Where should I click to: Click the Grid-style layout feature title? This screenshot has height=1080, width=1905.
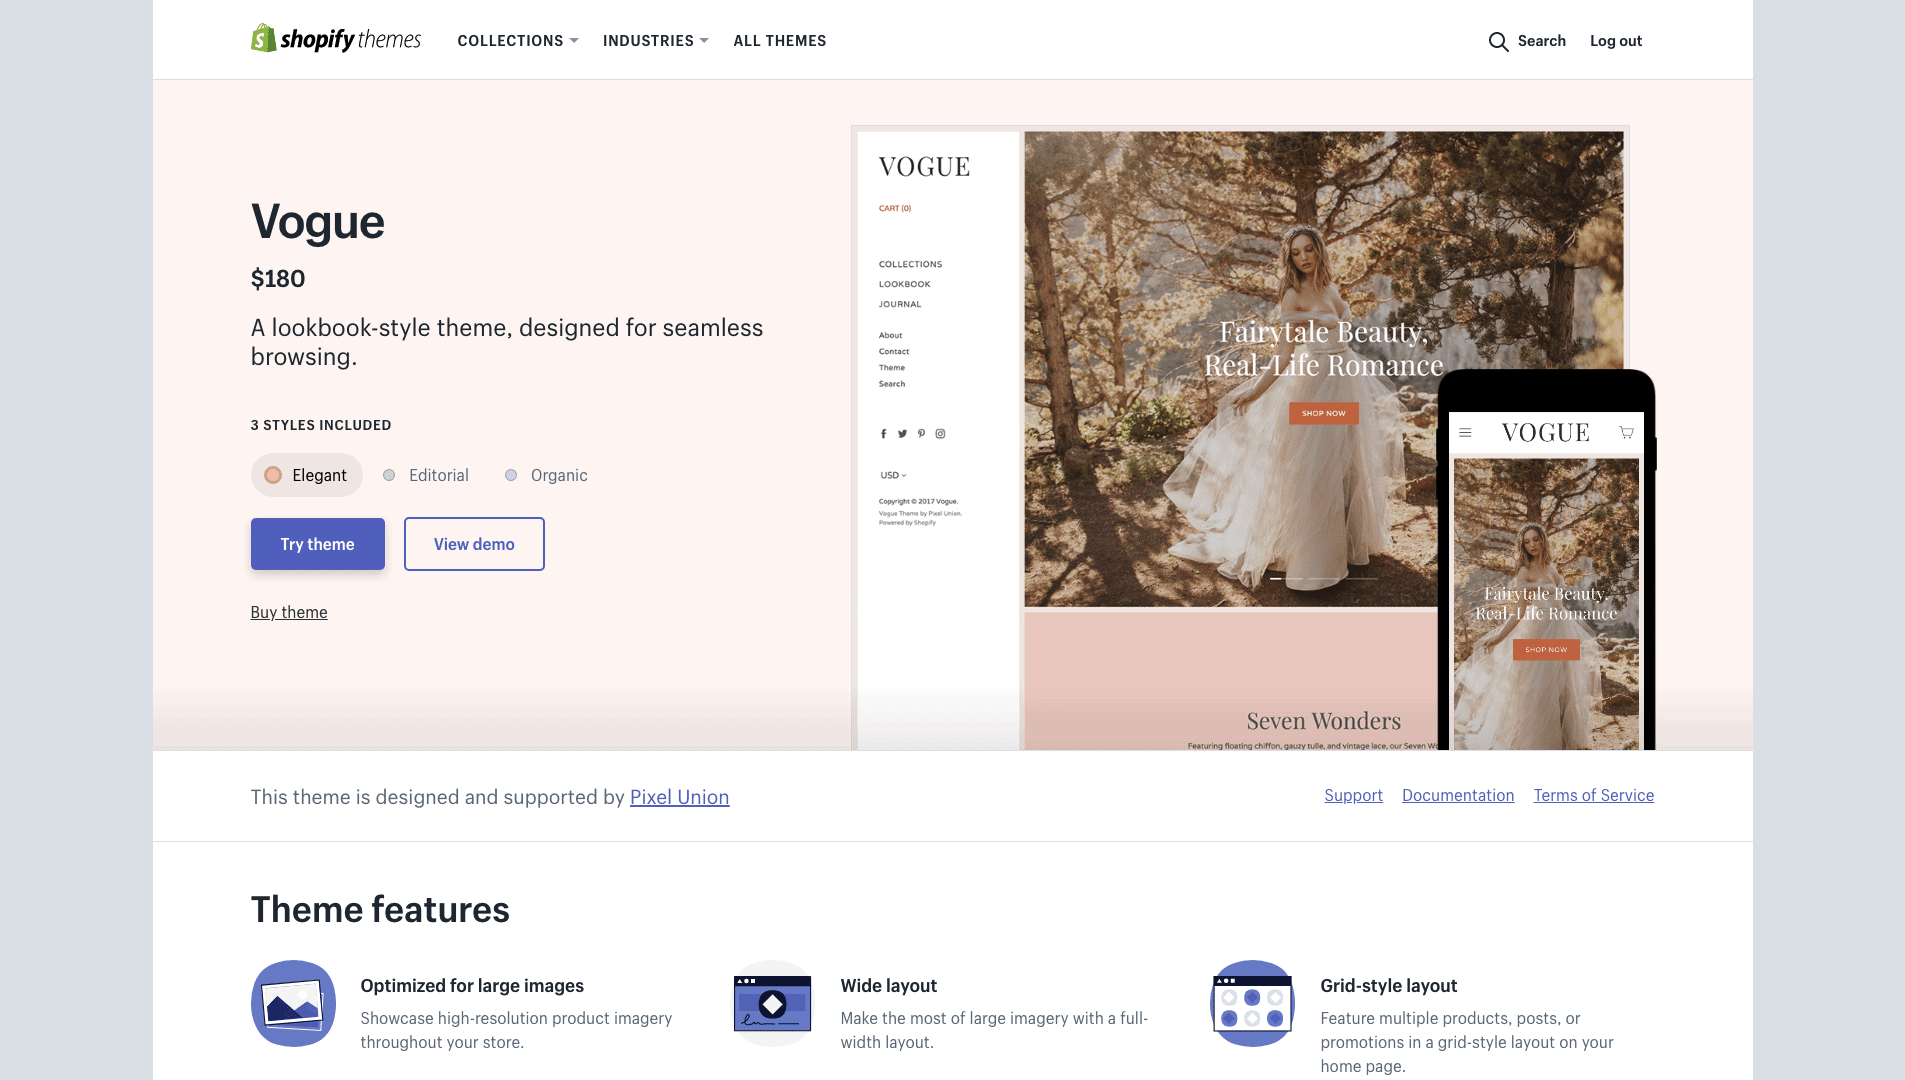coord(1388,986)
